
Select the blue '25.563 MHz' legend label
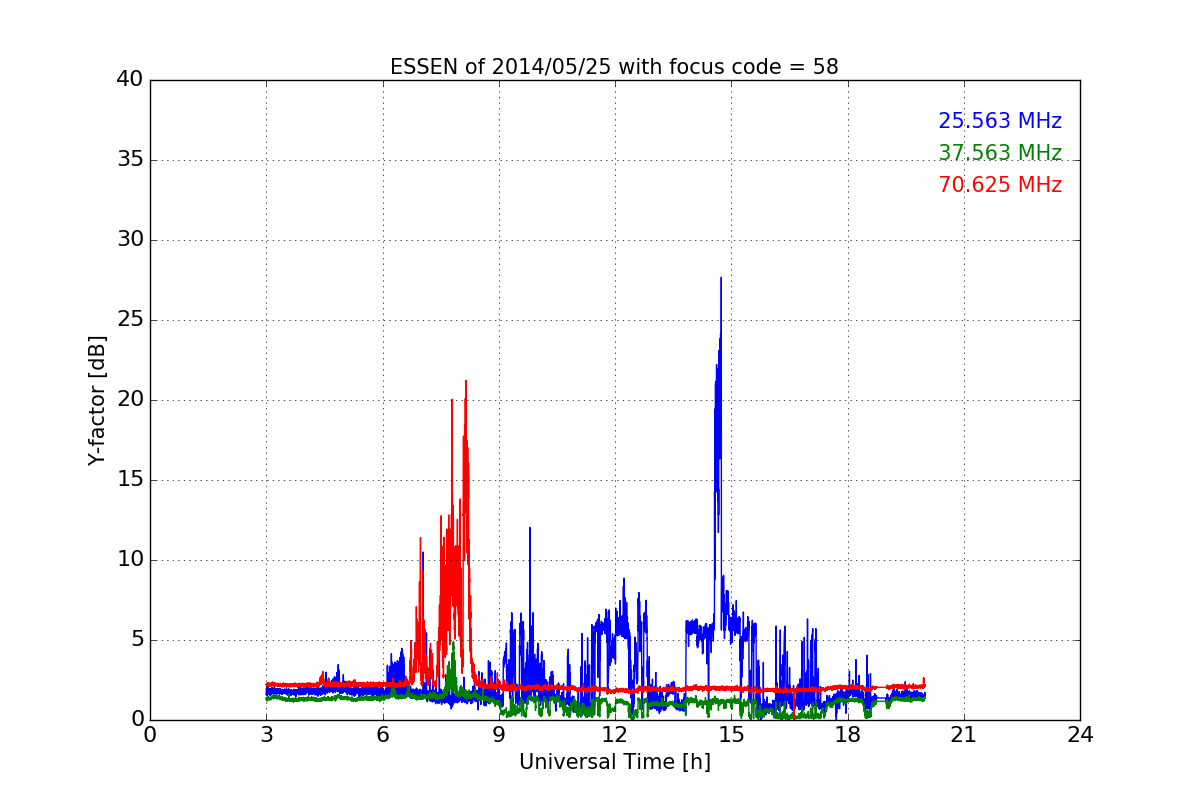click(x=1000, y=121)
